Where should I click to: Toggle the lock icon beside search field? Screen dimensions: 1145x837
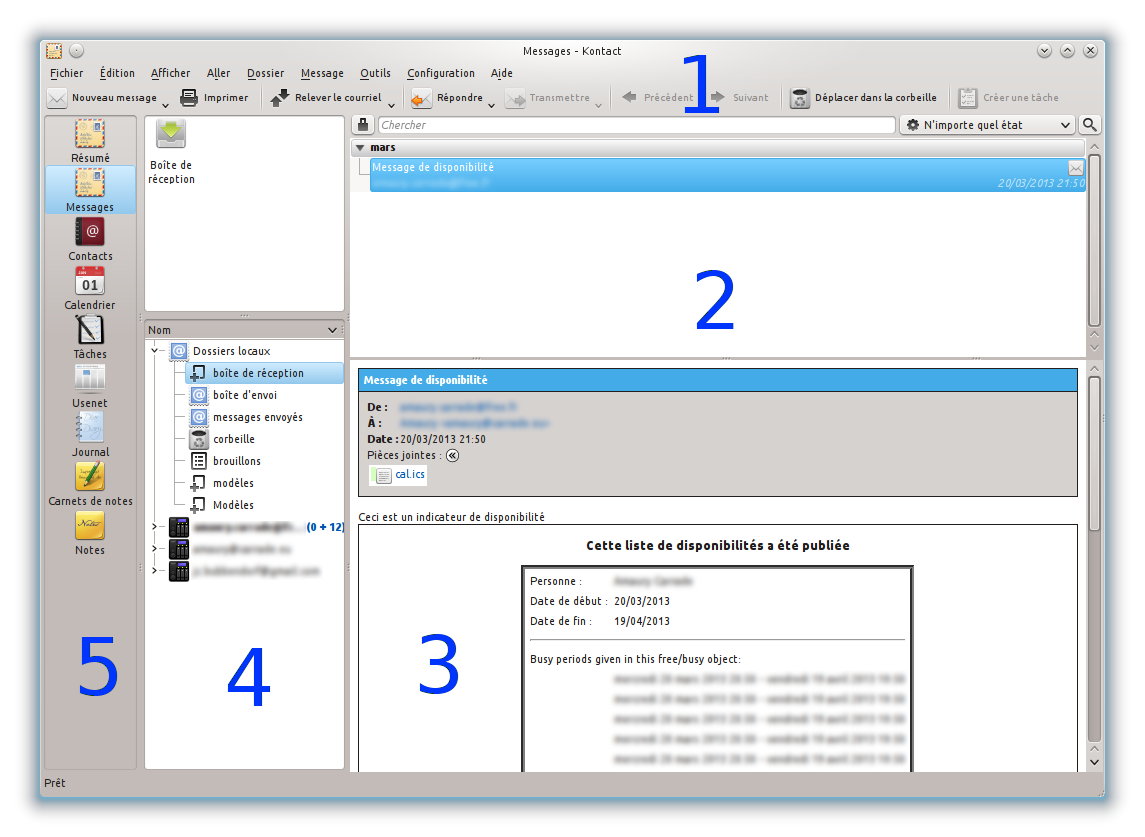coord(363,125)
